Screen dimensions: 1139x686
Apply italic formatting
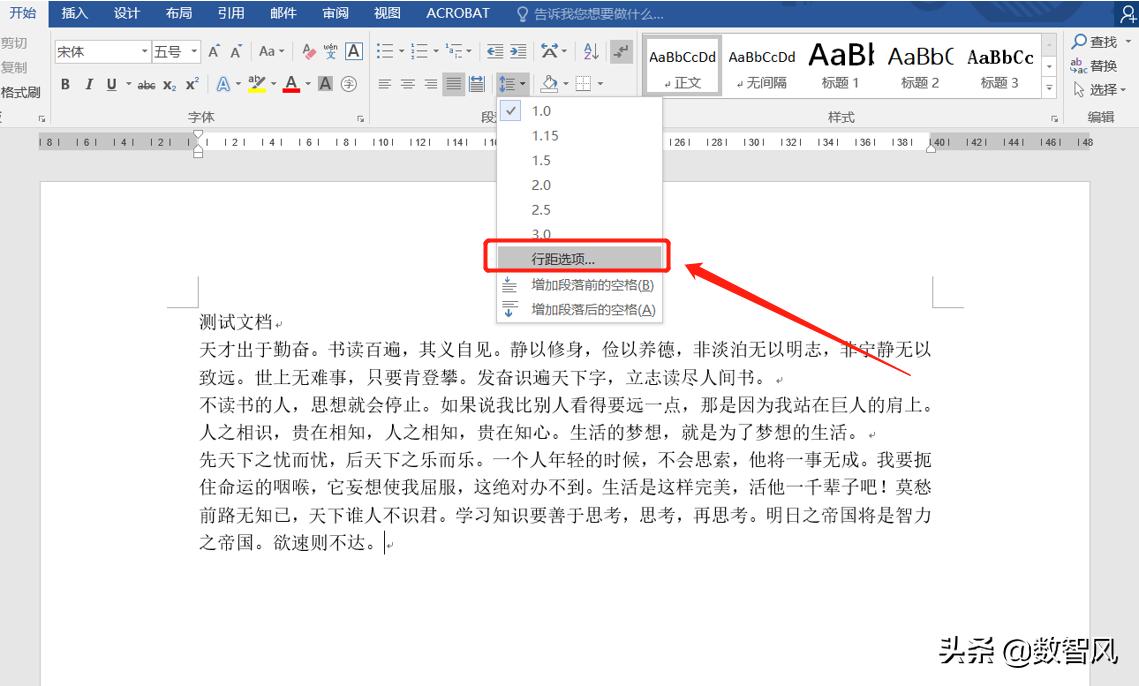pyautogui.click(x=89, y=84)
